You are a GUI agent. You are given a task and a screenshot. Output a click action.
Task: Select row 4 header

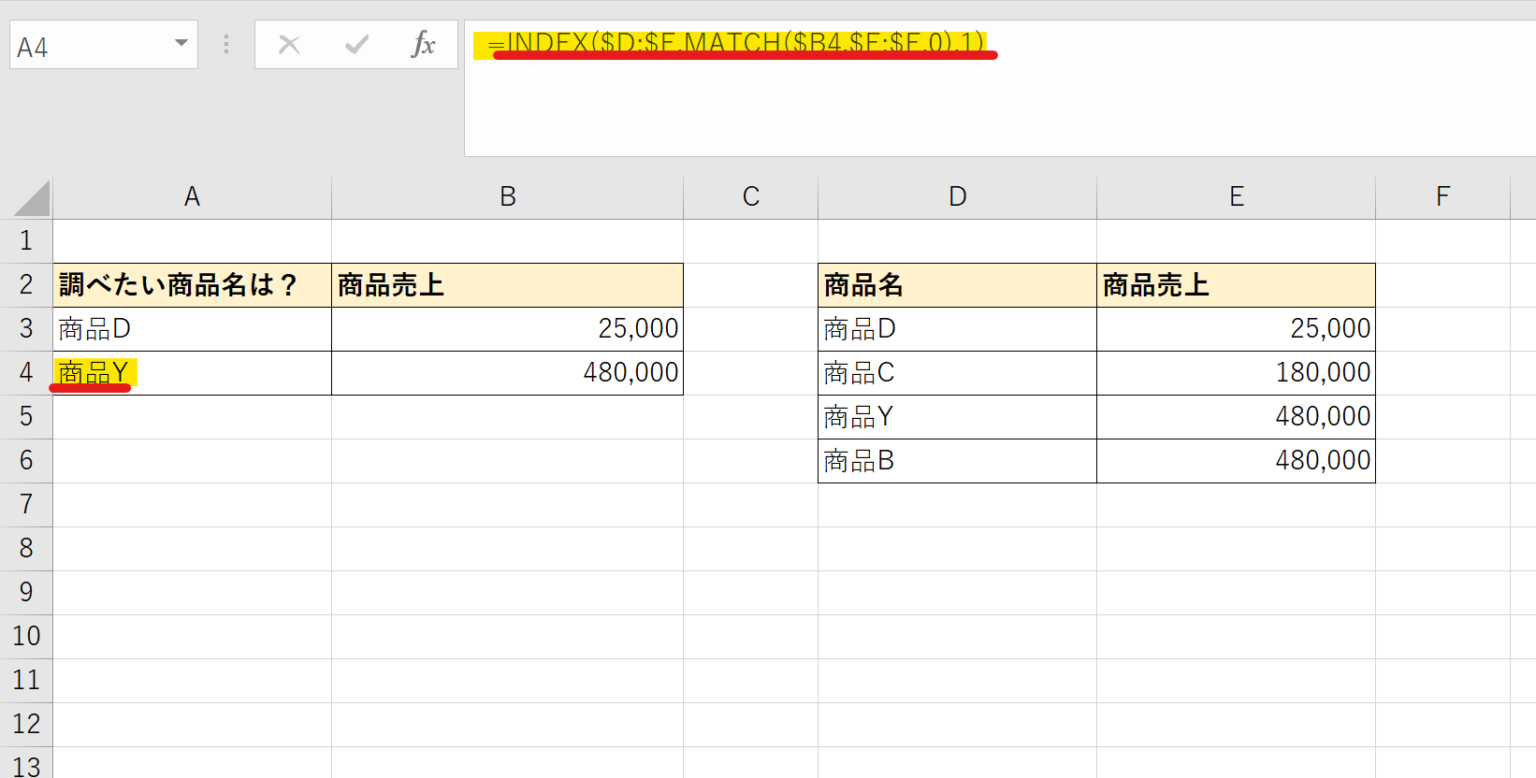pos(26,373)
